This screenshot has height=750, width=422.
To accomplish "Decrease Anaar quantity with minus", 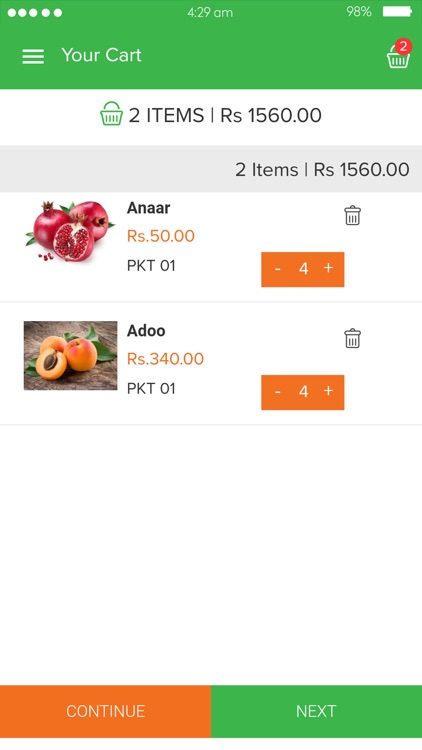I will point(278,269).
